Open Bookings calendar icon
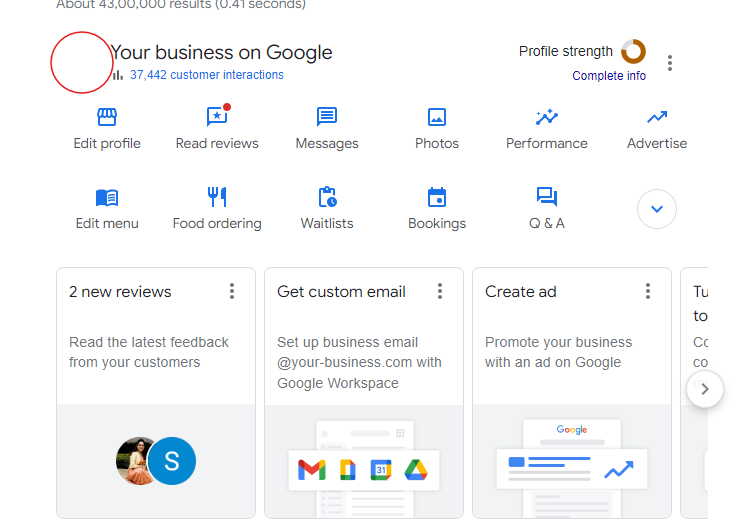 (437, 197)
